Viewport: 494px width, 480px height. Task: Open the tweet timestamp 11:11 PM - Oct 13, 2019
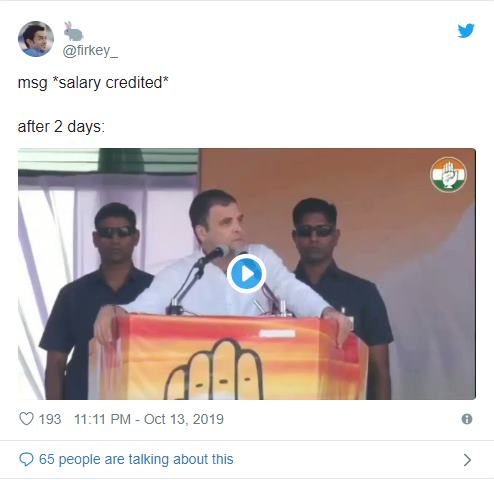[149, 419]
